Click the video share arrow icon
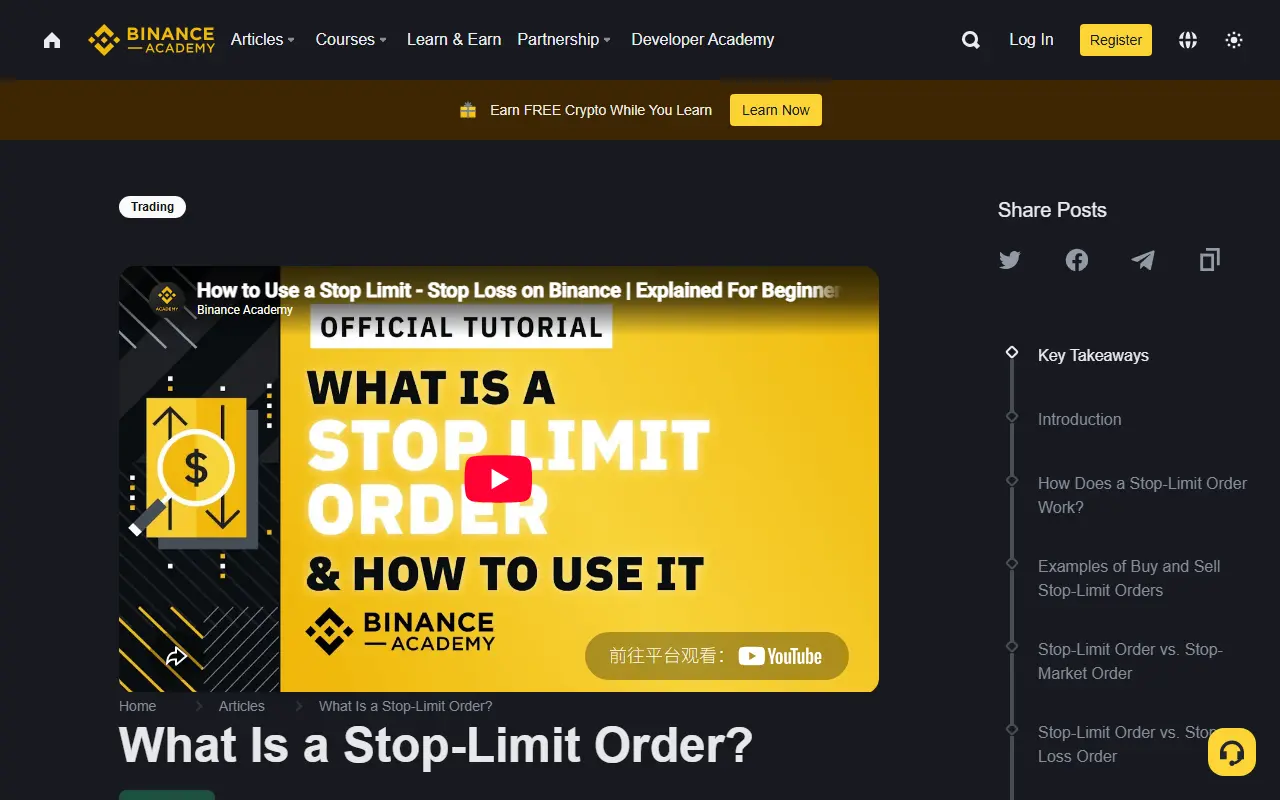Screen dimensions: 1280x800 point(176,657)
